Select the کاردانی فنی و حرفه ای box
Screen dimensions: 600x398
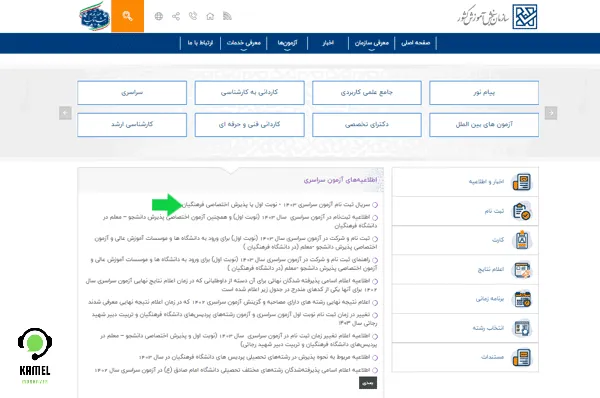[x=249, y=125]
